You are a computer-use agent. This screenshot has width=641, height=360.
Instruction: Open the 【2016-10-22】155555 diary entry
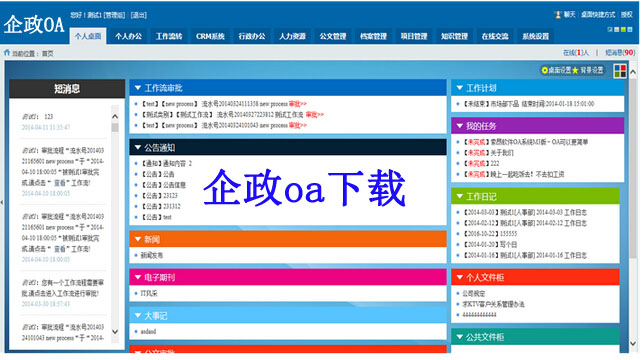click(489, 234)
